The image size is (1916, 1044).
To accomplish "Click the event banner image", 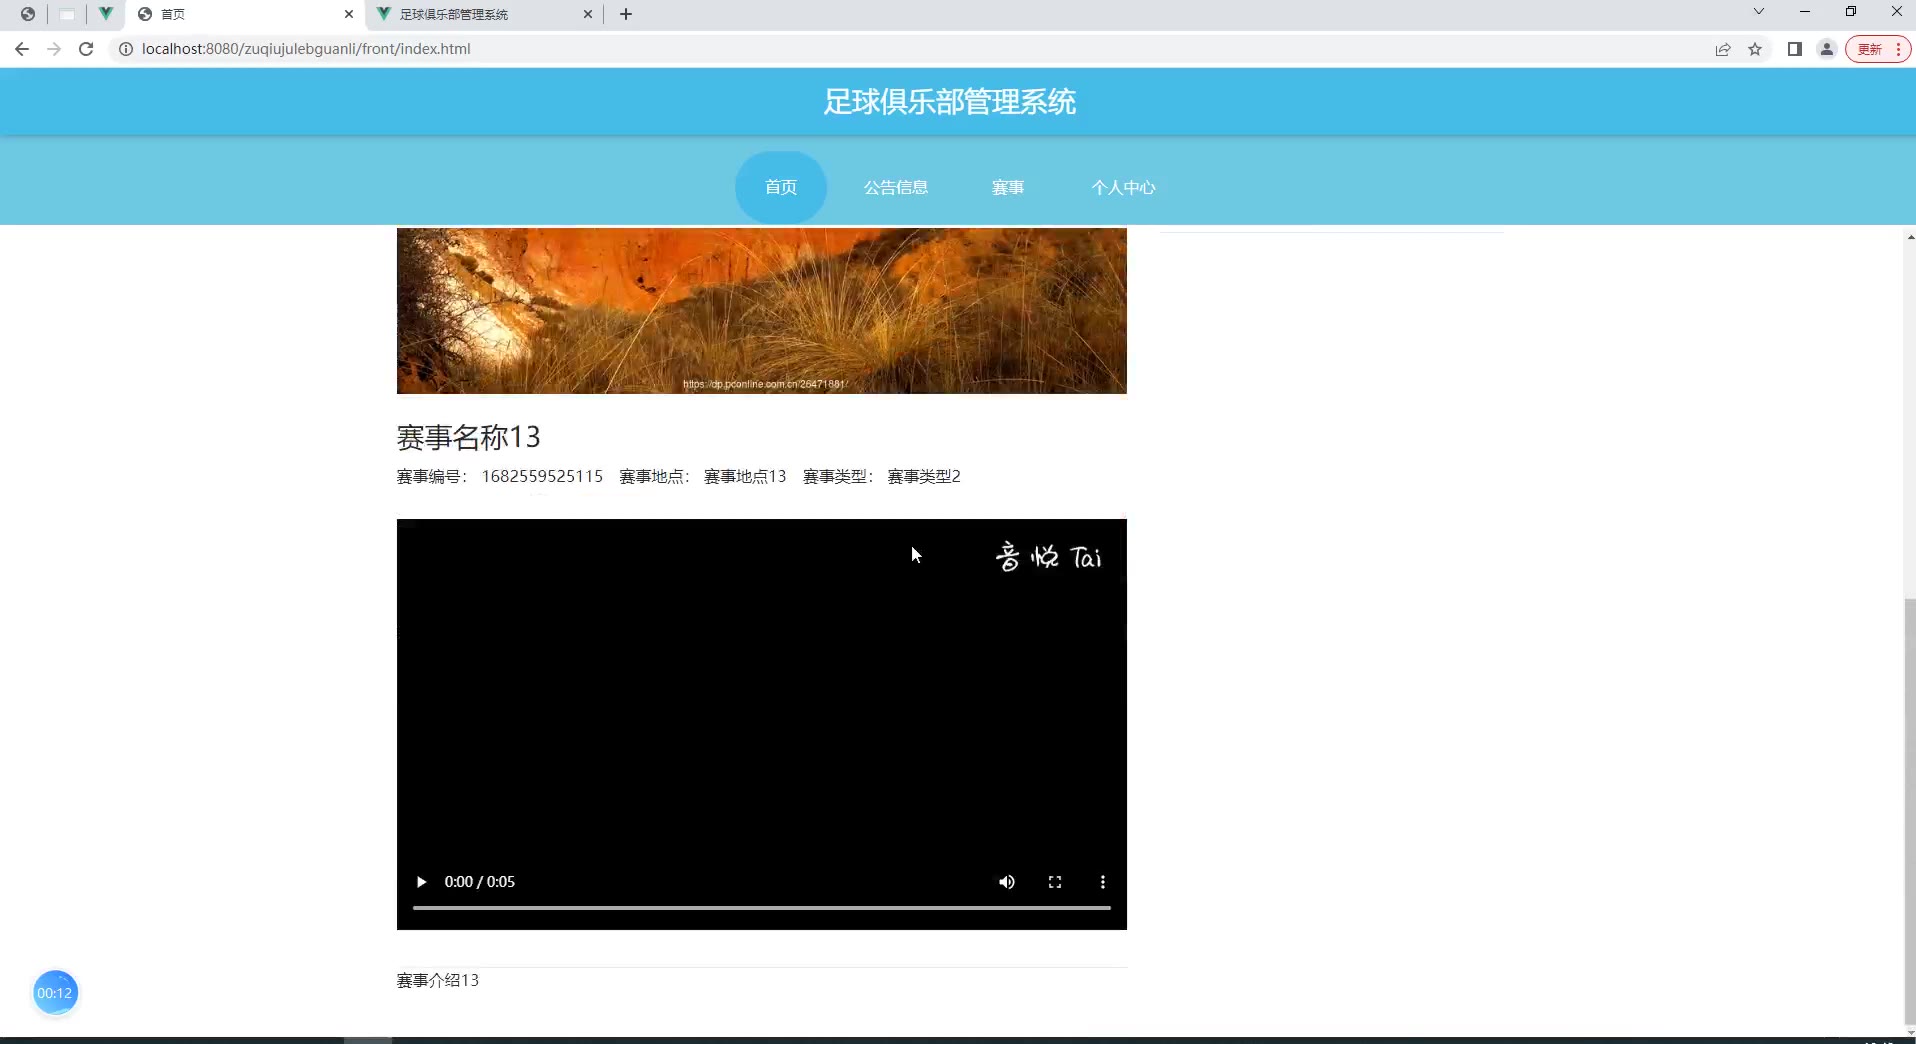I will [761, 310].
